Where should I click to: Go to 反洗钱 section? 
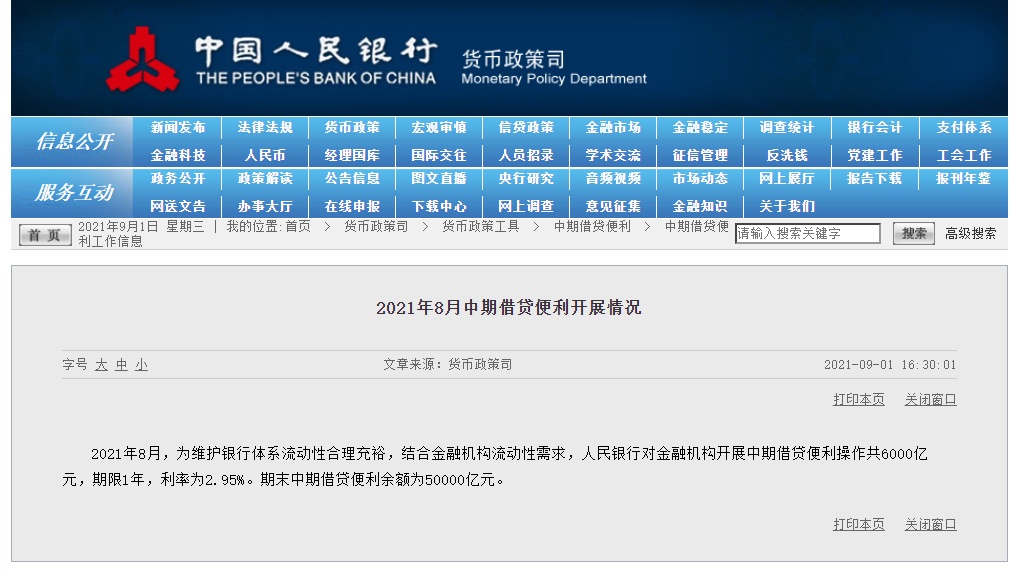click(787, 156)
